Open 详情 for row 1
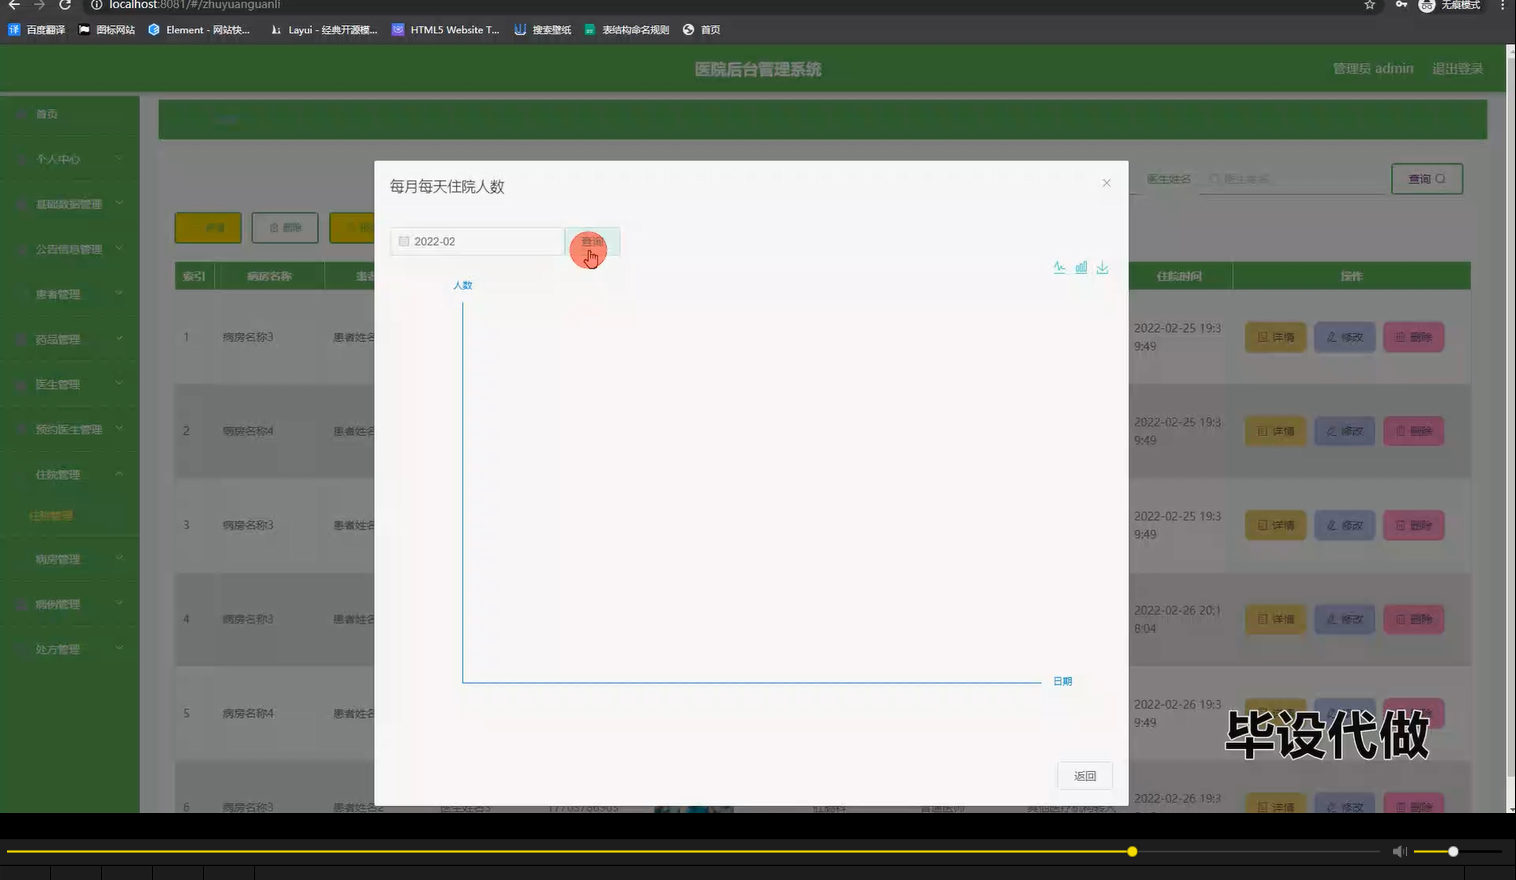This screenshot has height=880, width=1516. click(1275, 337)
